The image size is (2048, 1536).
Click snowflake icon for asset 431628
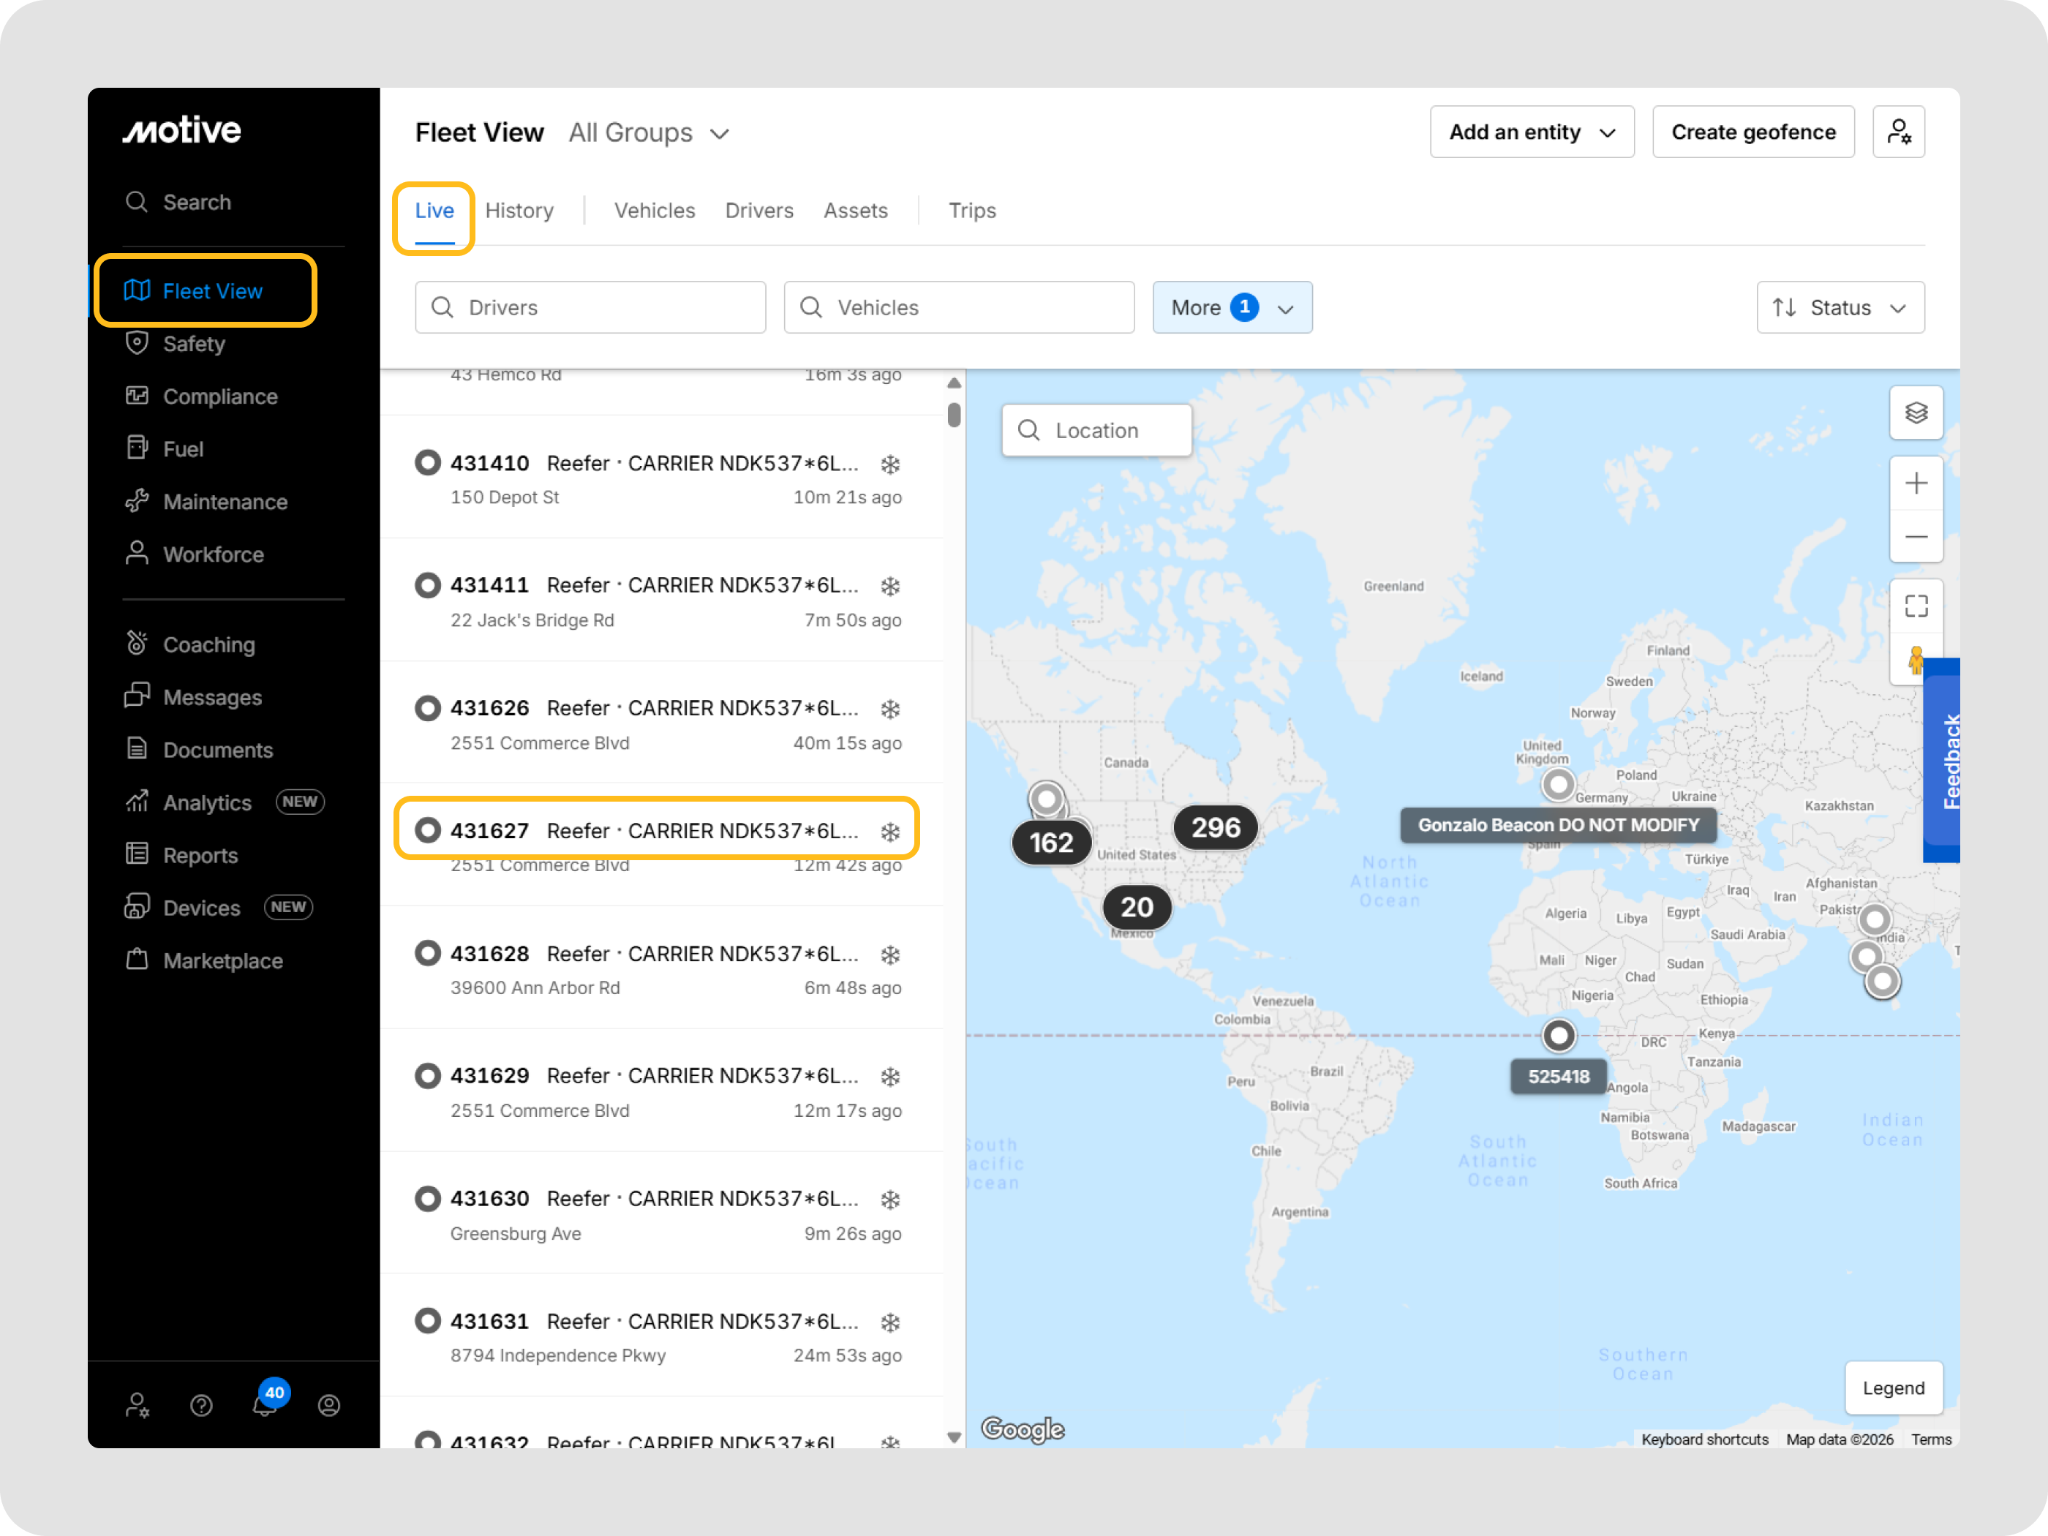[890, 955]
